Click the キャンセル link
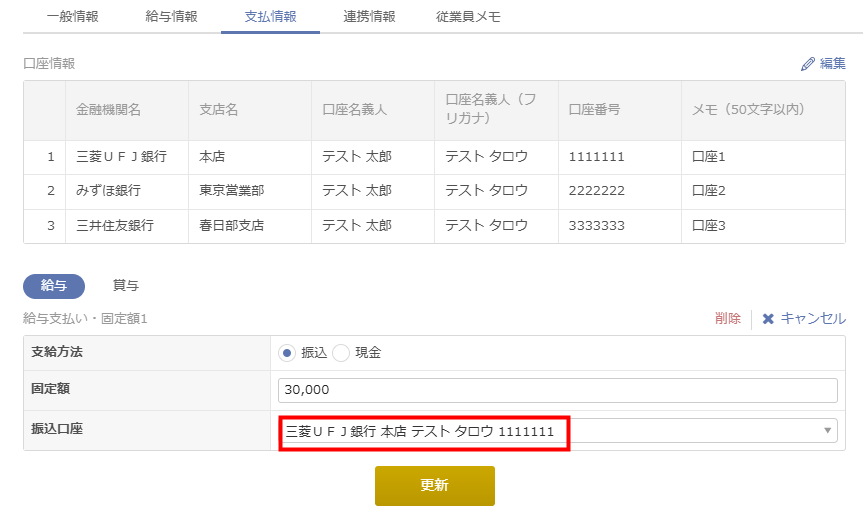This screenshot has height=513, width=867. click(812, 319)
